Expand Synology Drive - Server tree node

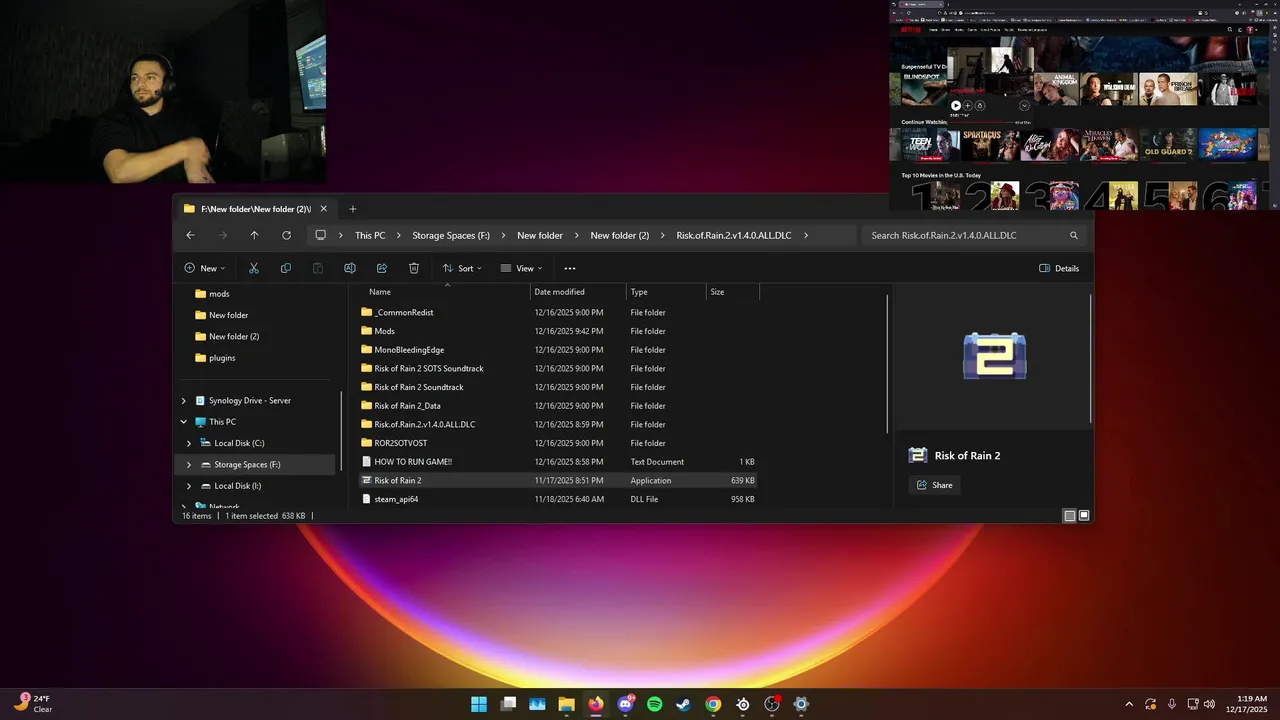click(x=183, y=401)
